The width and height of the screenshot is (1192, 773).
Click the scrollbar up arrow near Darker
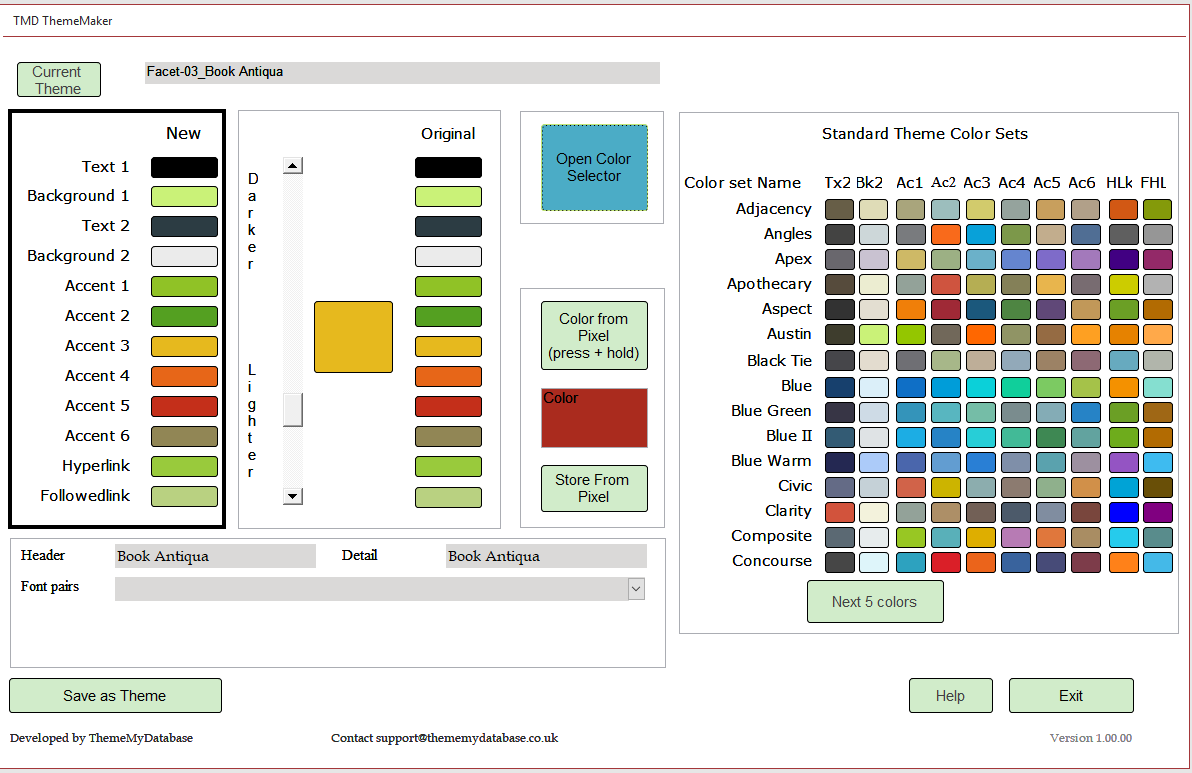coord(292,166)
